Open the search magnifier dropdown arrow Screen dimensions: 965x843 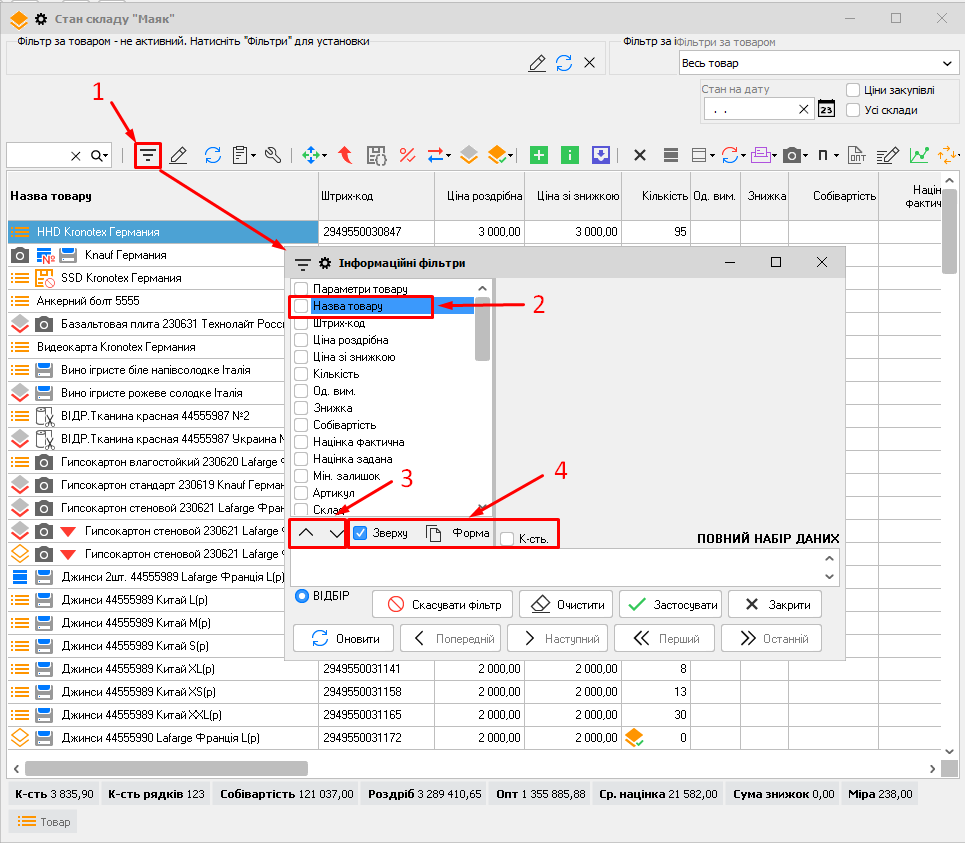106,156
